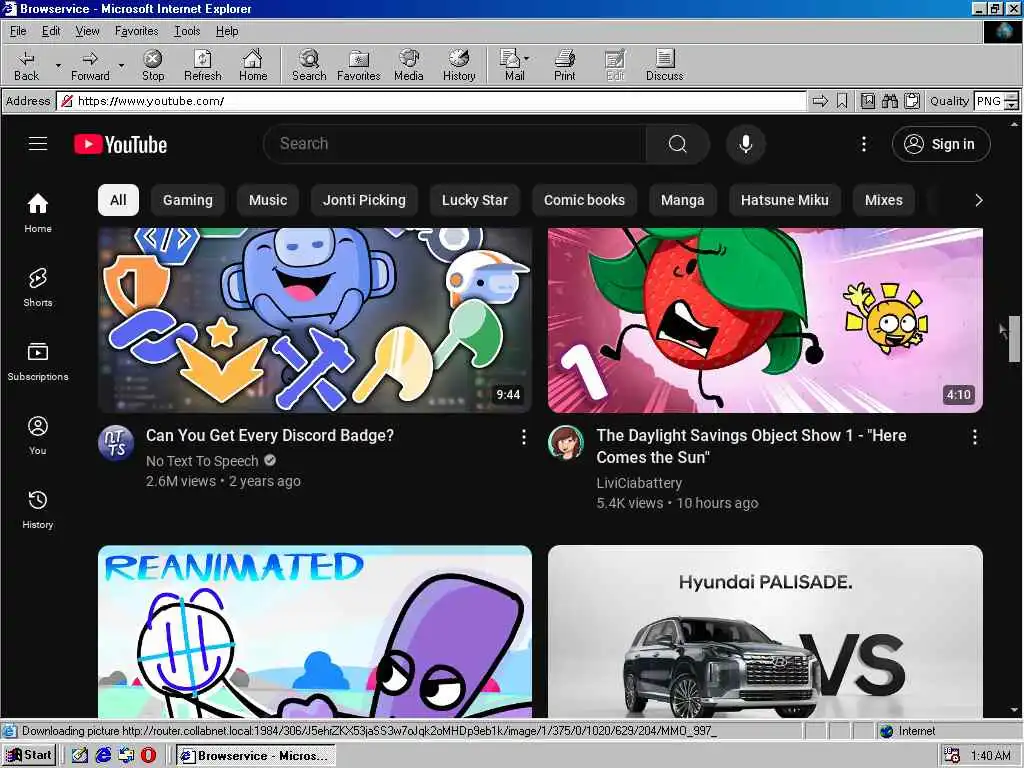Click in the YouTube Search field
Viewport: 1024px width, 768px height.
[x=455, y=144]
